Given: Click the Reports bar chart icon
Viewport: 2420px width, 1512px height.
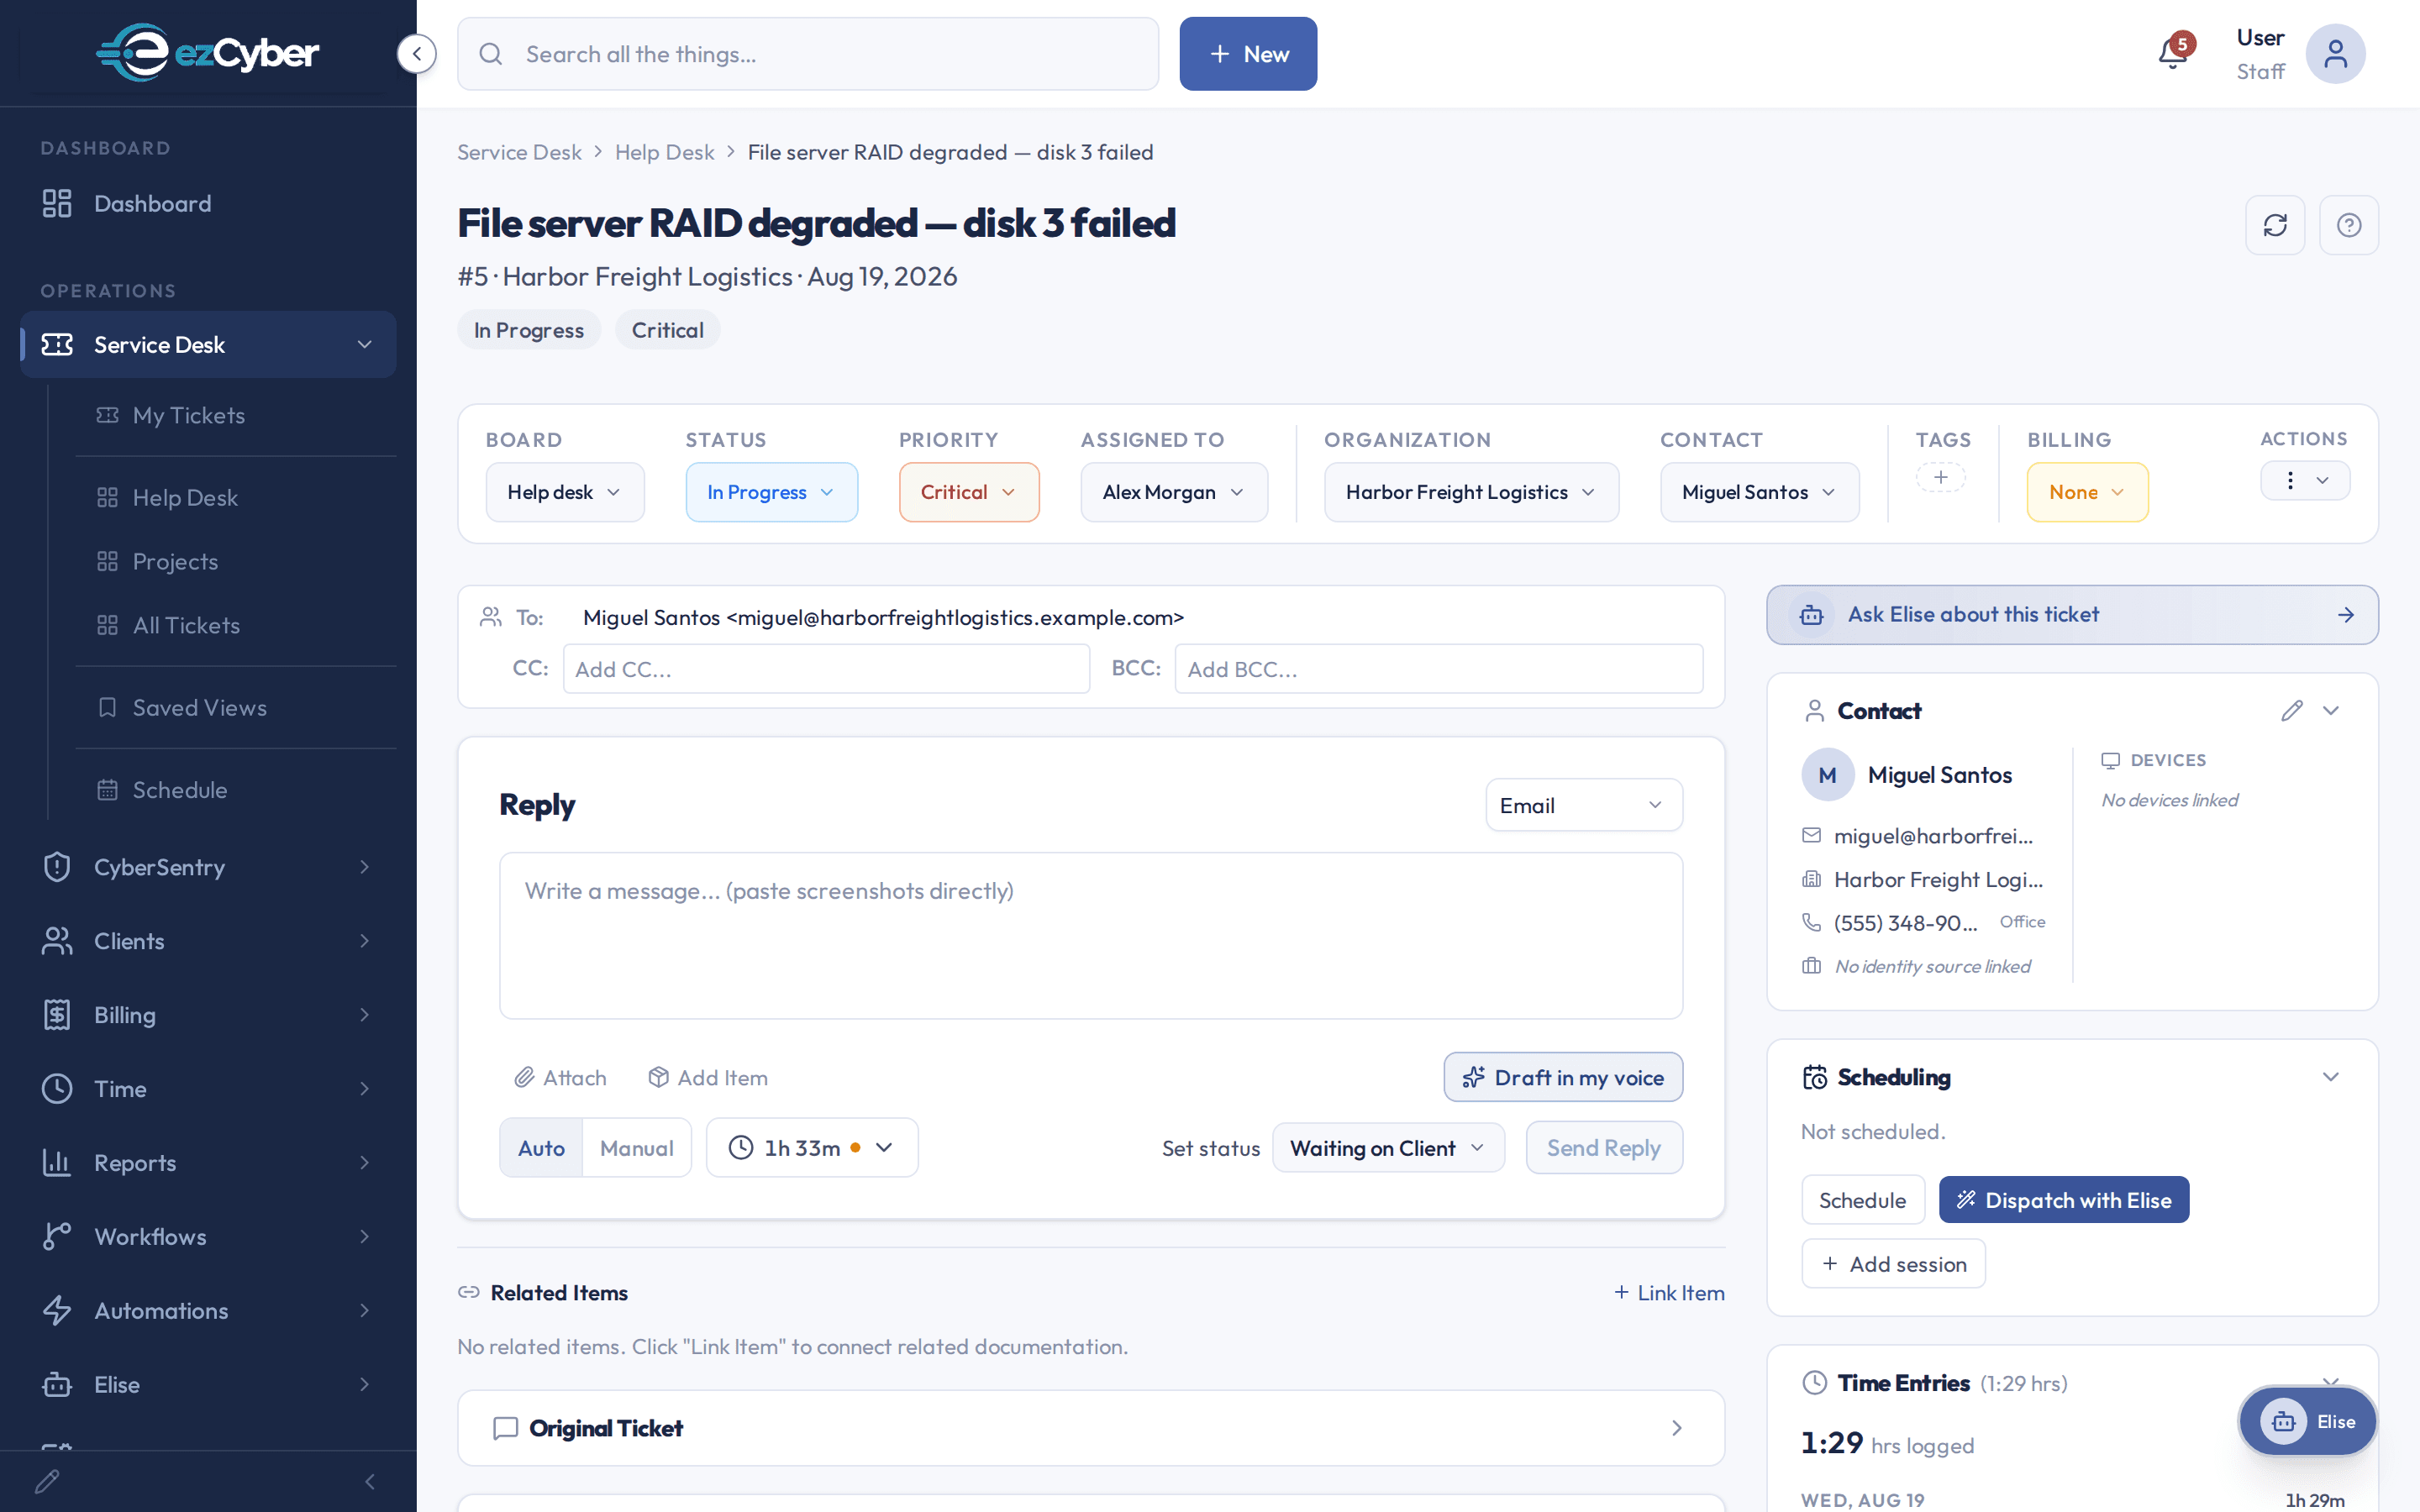Looking at the screenshot, I should (x=57, y=1163).
